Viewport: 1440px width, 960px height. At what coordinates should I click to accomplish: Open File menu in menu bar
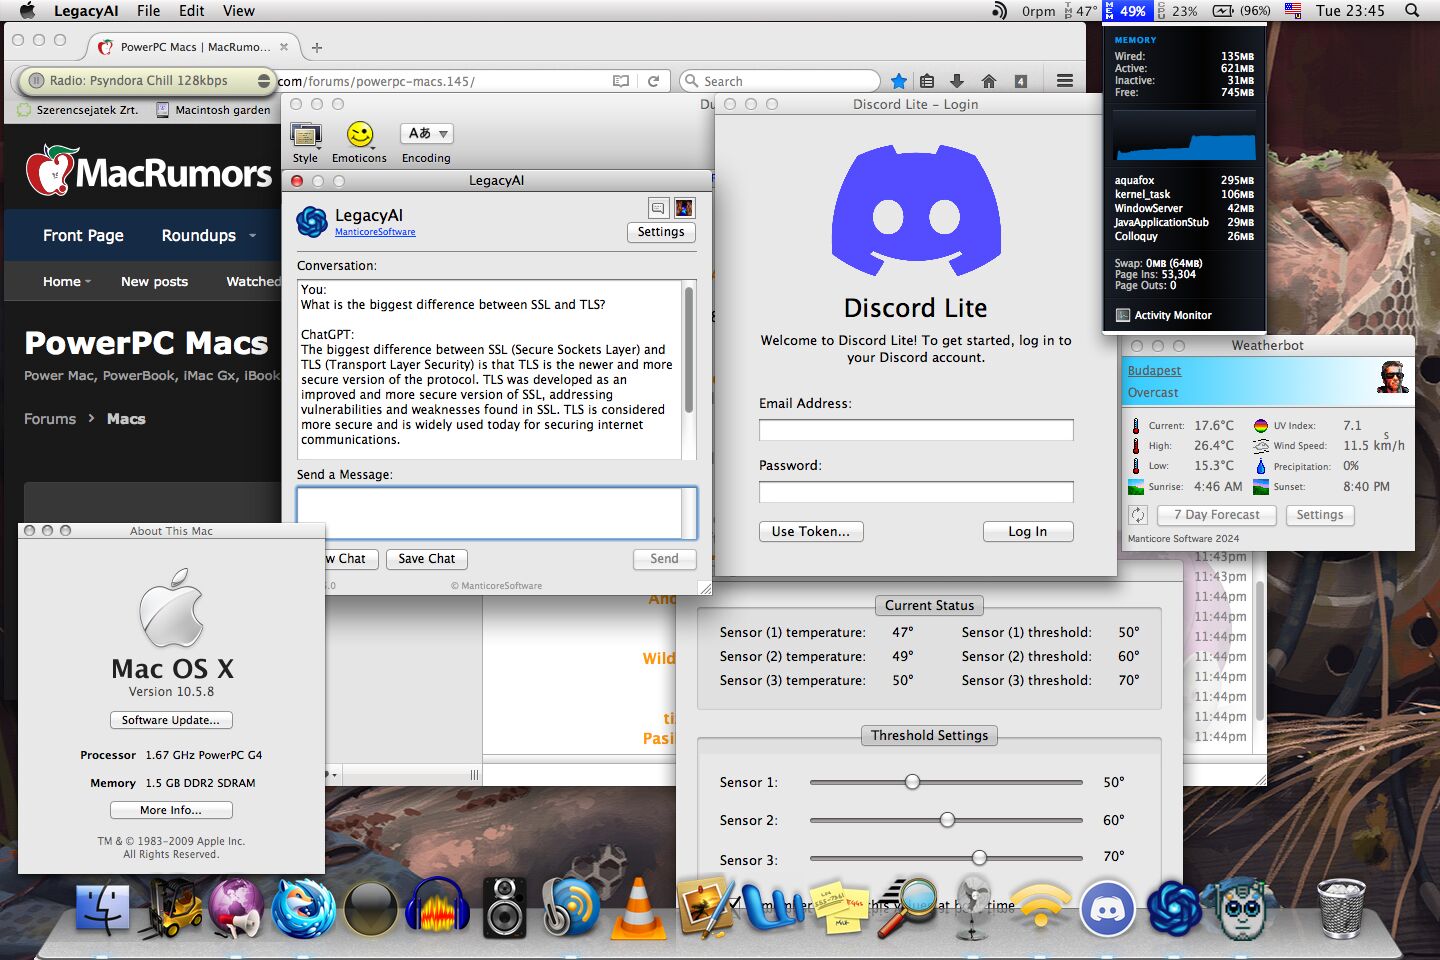click(149, 11)
